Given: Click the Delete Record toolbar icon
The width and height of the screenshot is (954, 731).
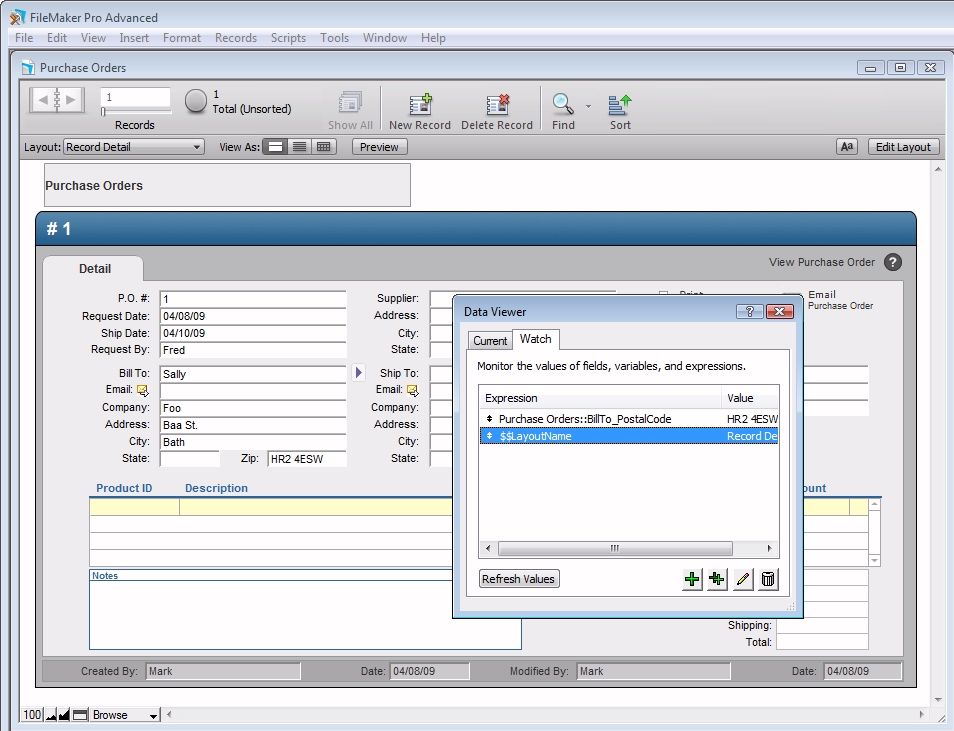Looking at the screenshot, I should pos(497,104).
